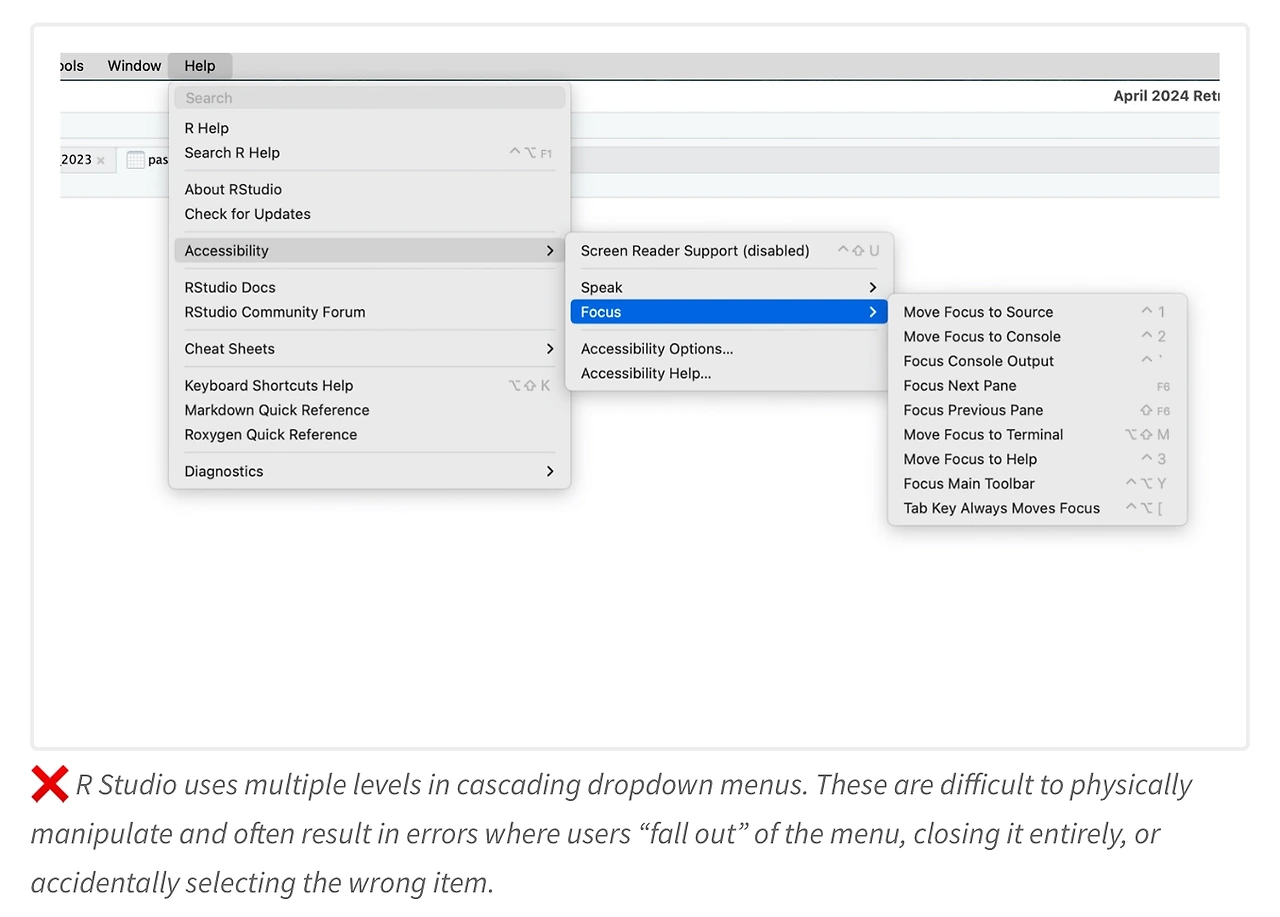1280x917 pixels.
Task: Choose Search R Help menu item
Action: click(370, 153)
